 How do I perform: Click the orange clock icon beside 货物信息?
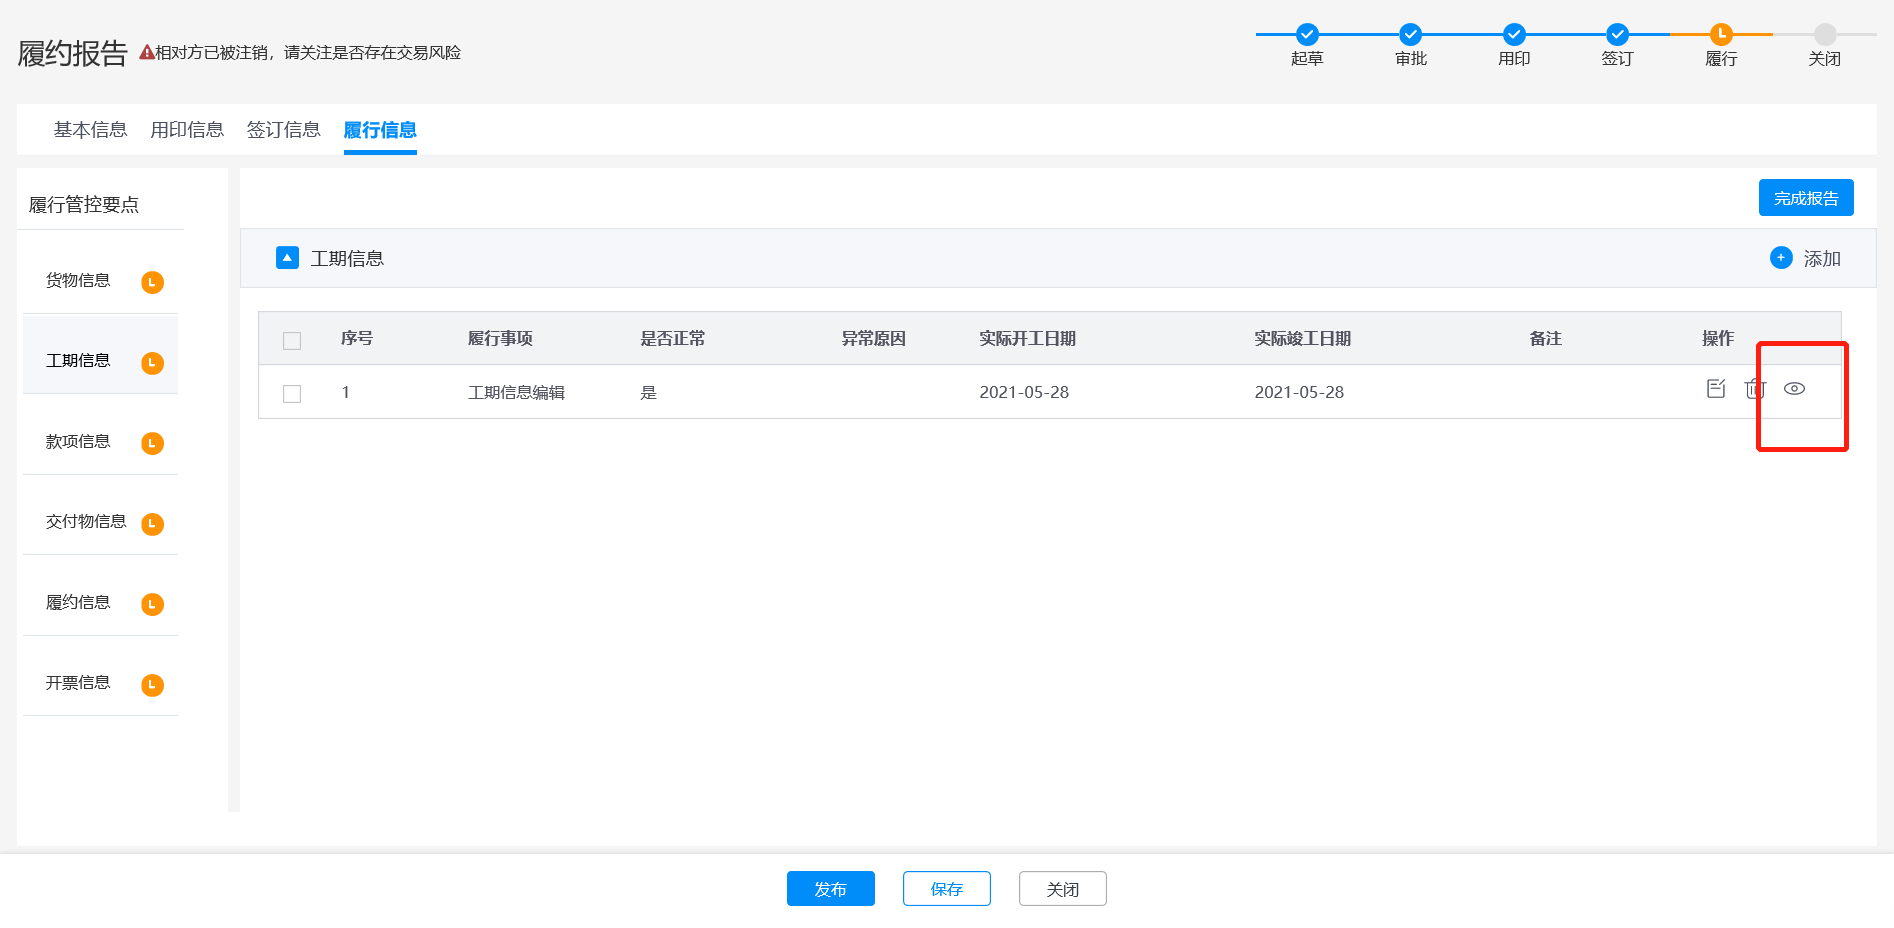pos(152,282)
